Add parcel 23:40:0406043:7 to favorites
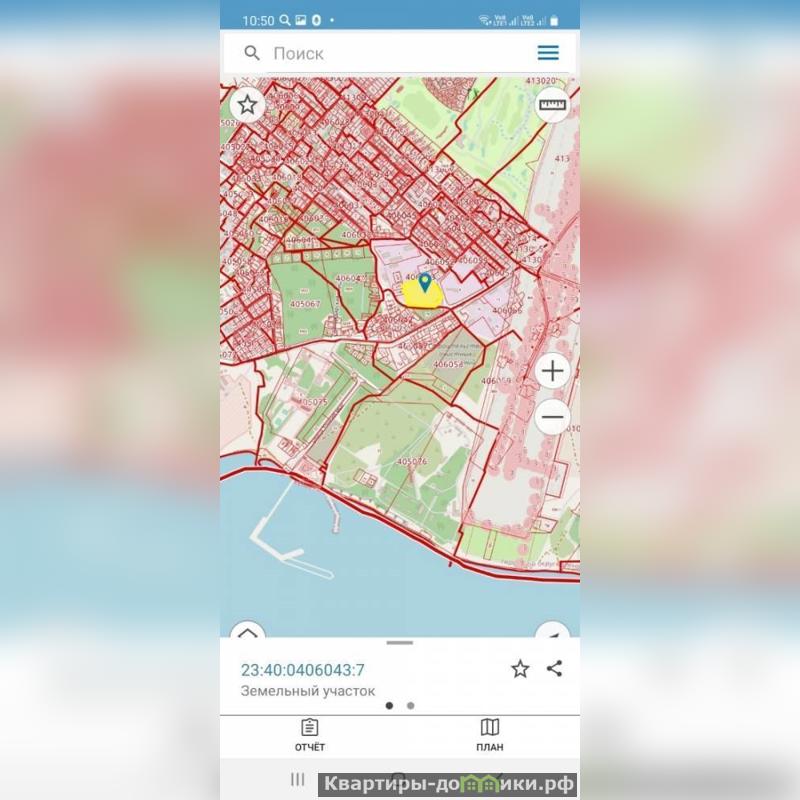The height and width of the screenshot is (800, 800). (x=520, y=668)
